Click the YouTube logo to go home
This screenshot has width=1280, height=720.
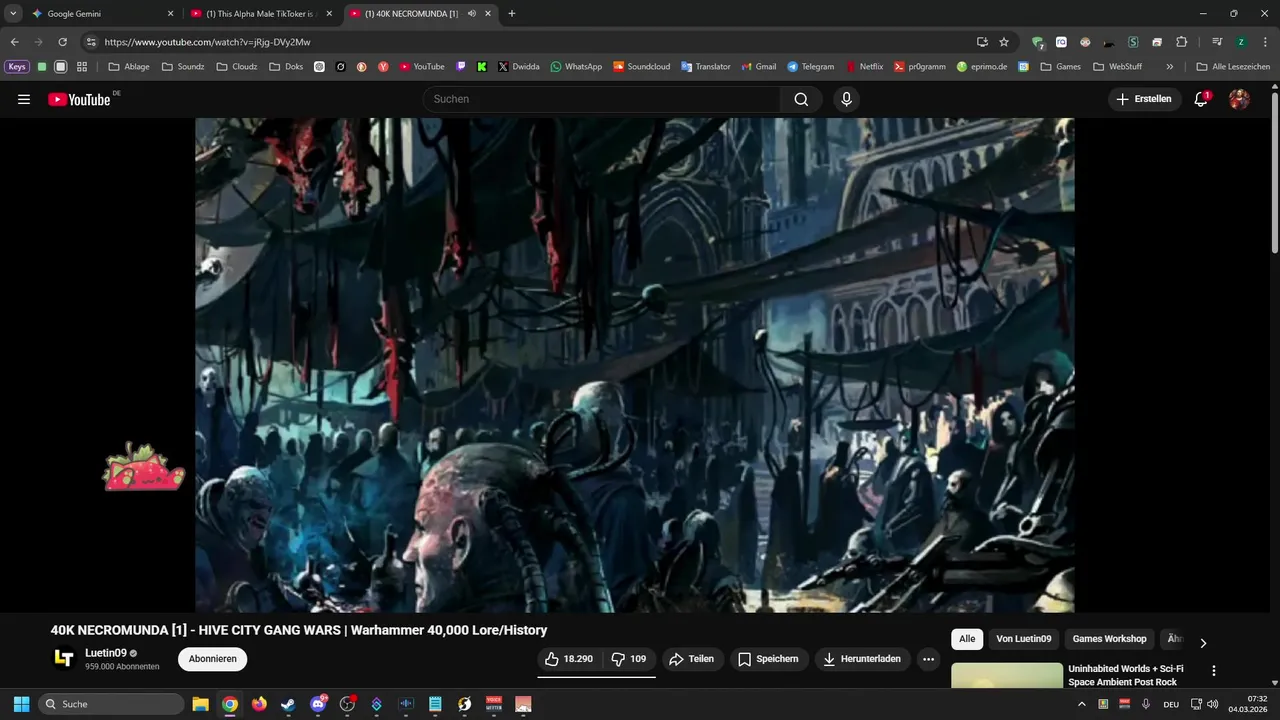[80, 99]
